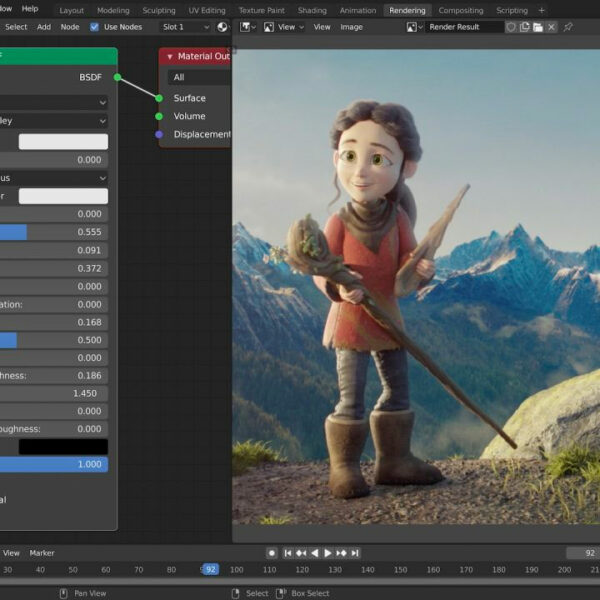Jump to the timeline's last frame

coord(355,553)
